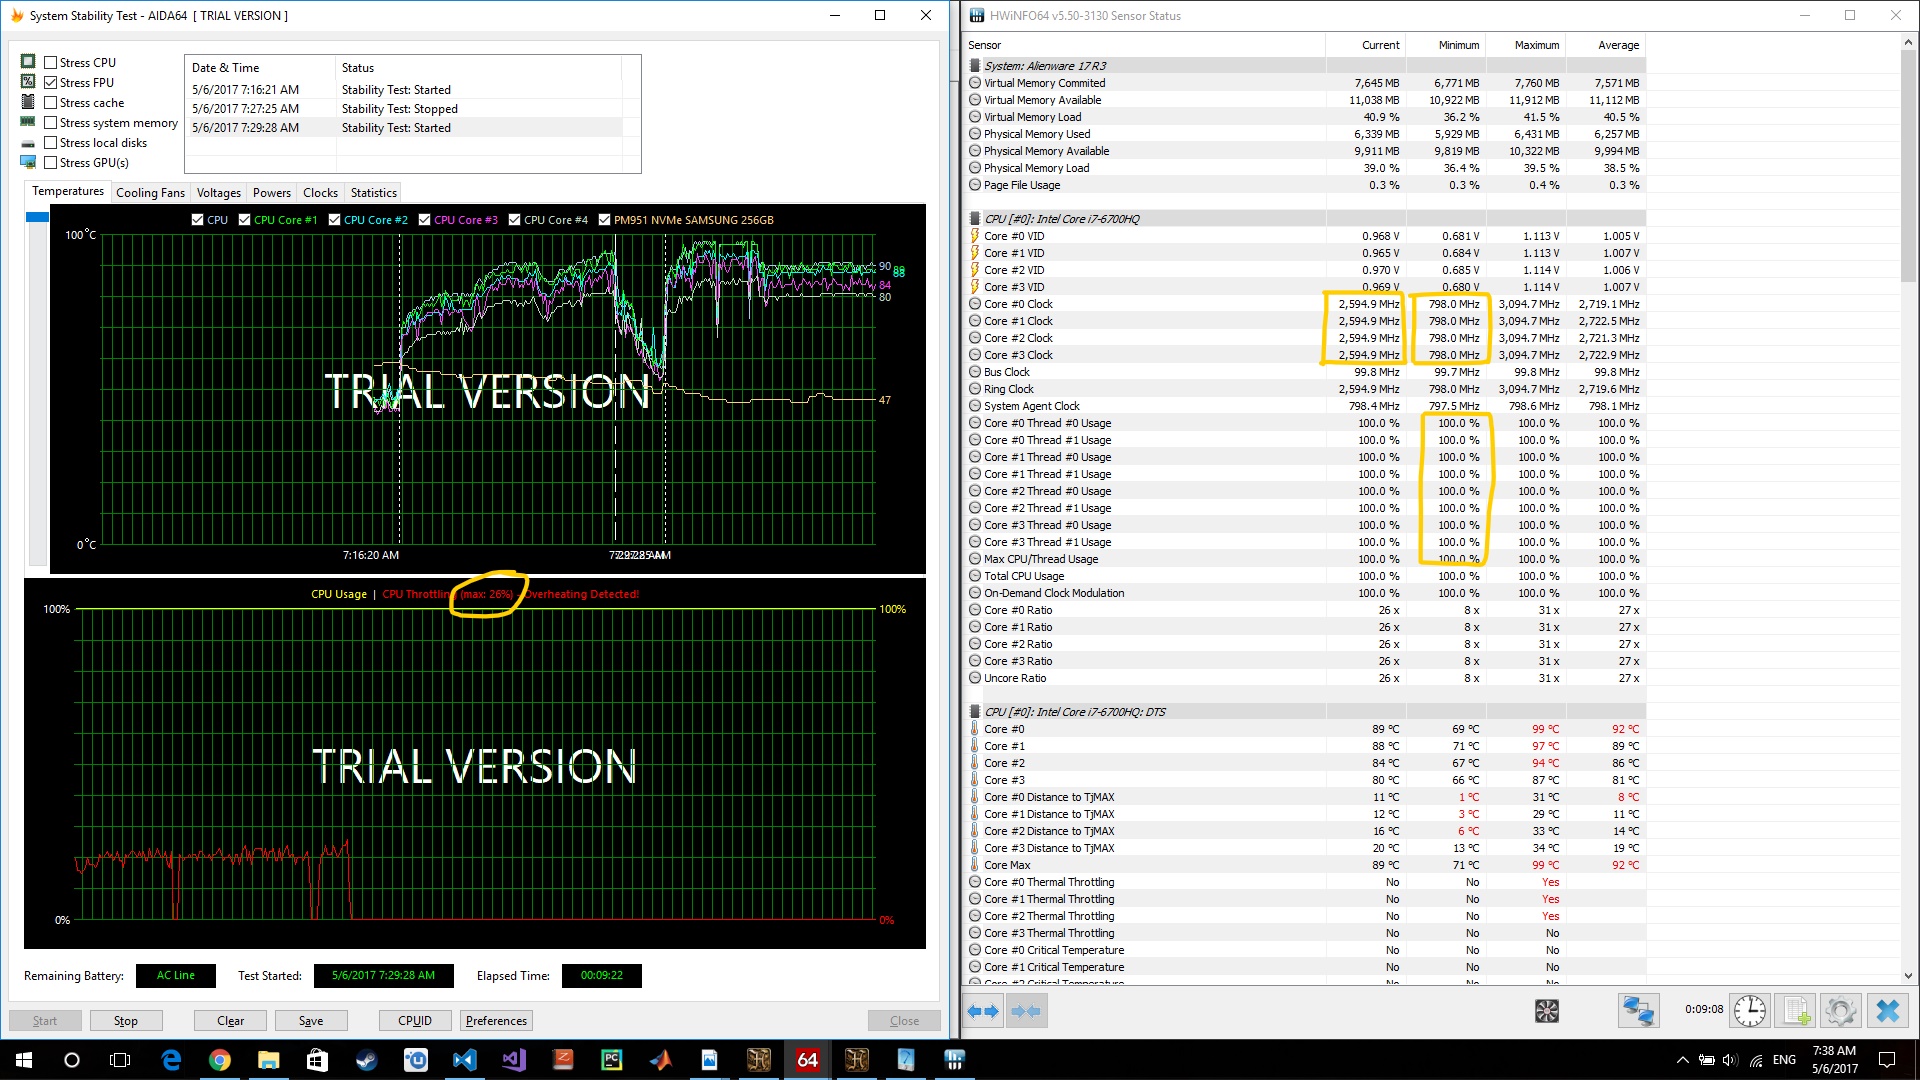Open Microsoft Edge from the taskbar

[x=171, y=1060]
